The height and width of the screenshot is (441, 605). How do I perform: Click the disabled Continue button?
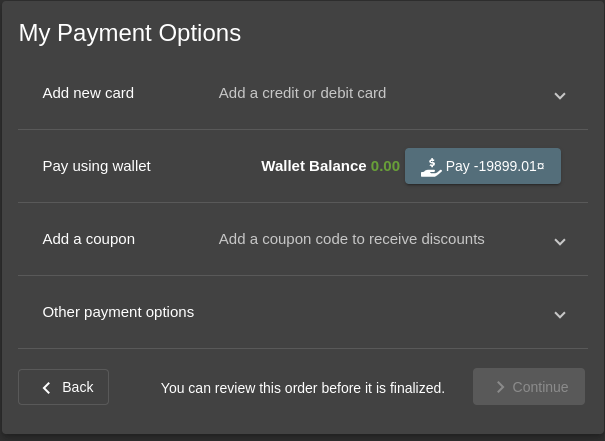click(x=529, y=387)
